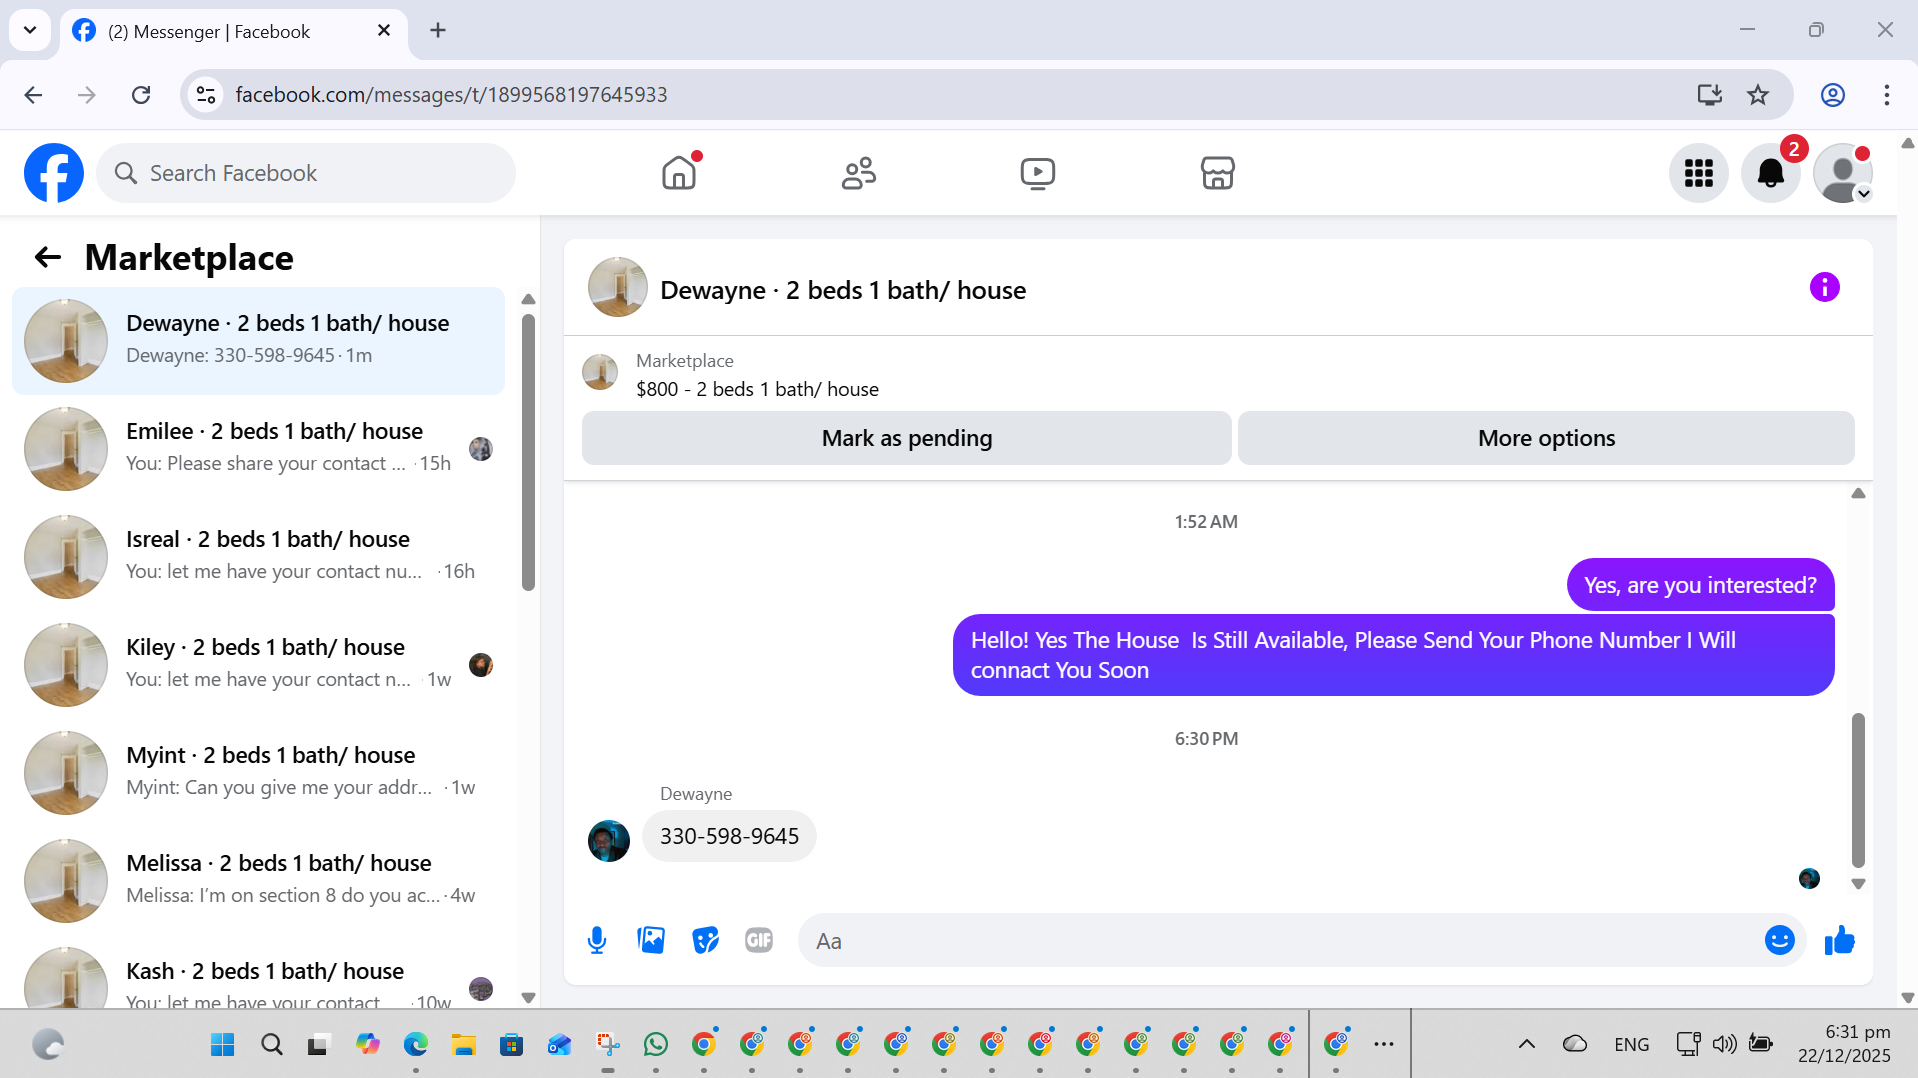This screenshot has width=1918, height=1078.
Task: Open a new browser tab
Action: [437, 31]
